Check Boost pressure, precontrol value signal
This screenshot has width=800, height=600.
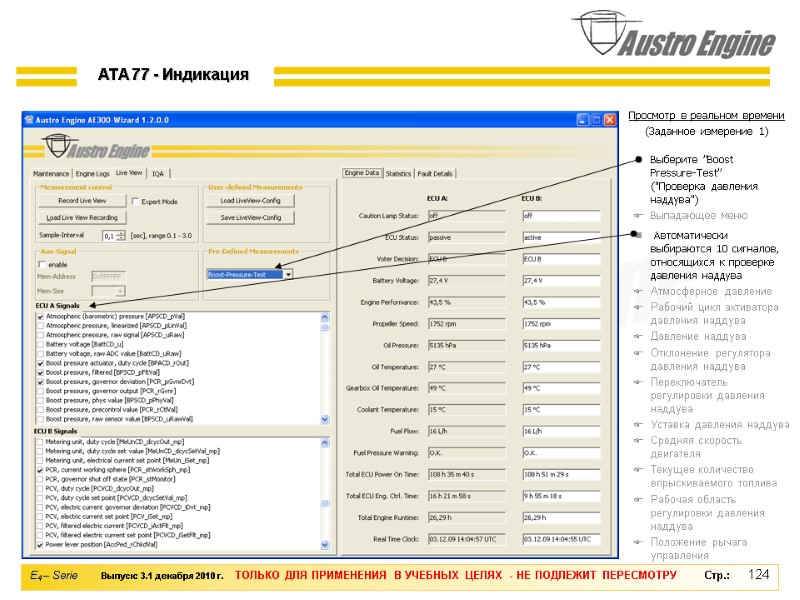[x=40, y=410]
